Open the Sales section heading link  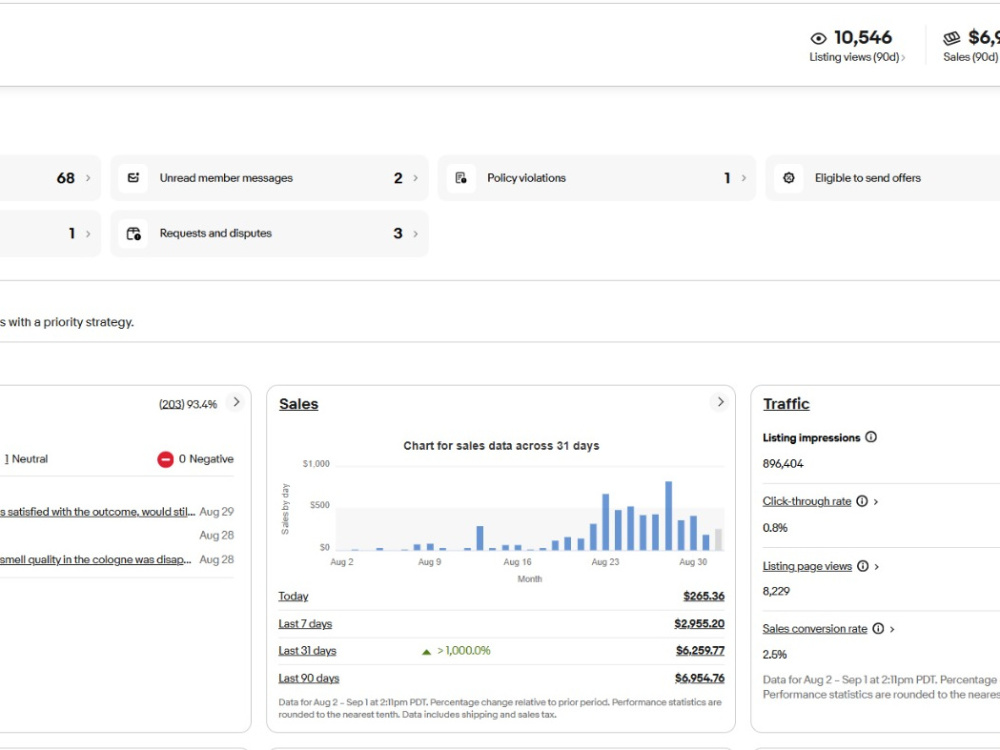click(298, 404)
